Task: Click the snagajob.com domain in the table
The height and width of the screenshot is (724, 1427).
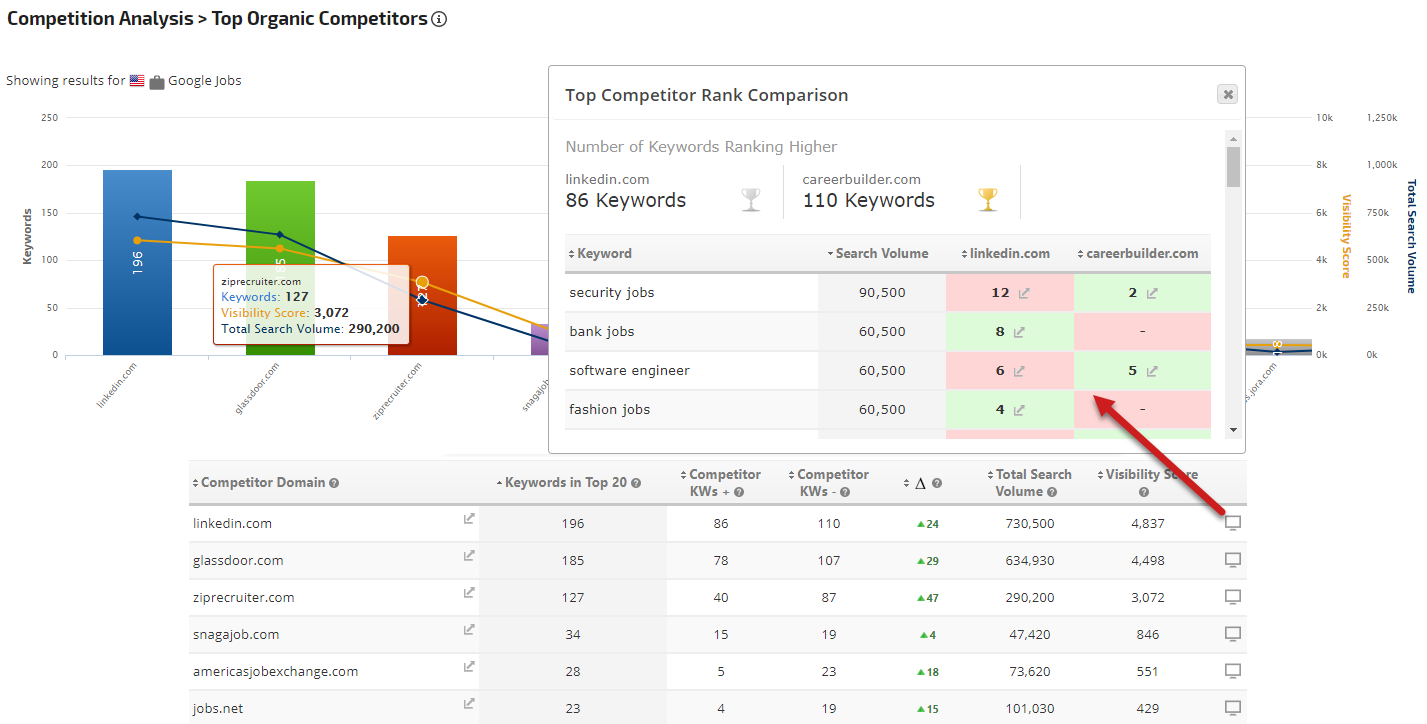Action: click(x=236, y=634)
